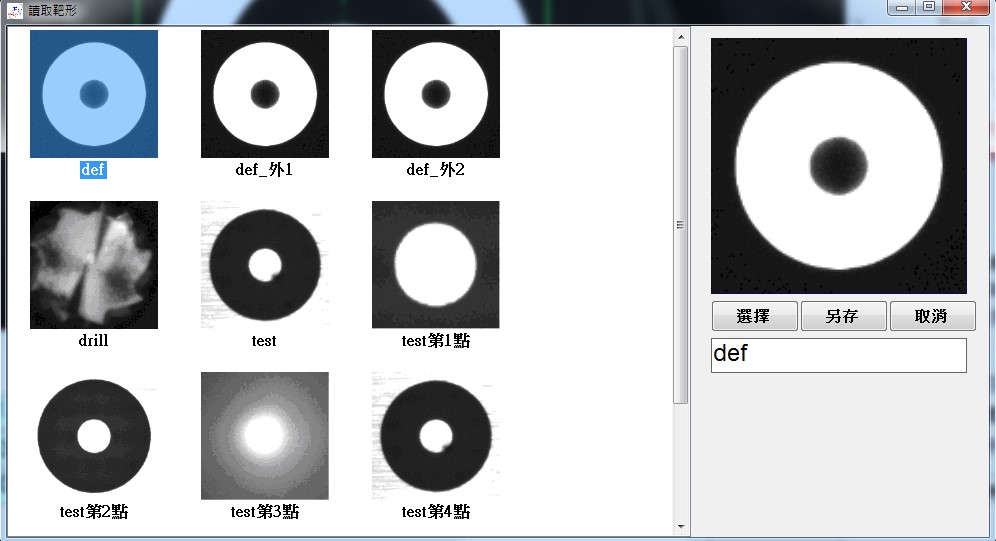Click the 取消 (Cancel) button

(932, 316)
